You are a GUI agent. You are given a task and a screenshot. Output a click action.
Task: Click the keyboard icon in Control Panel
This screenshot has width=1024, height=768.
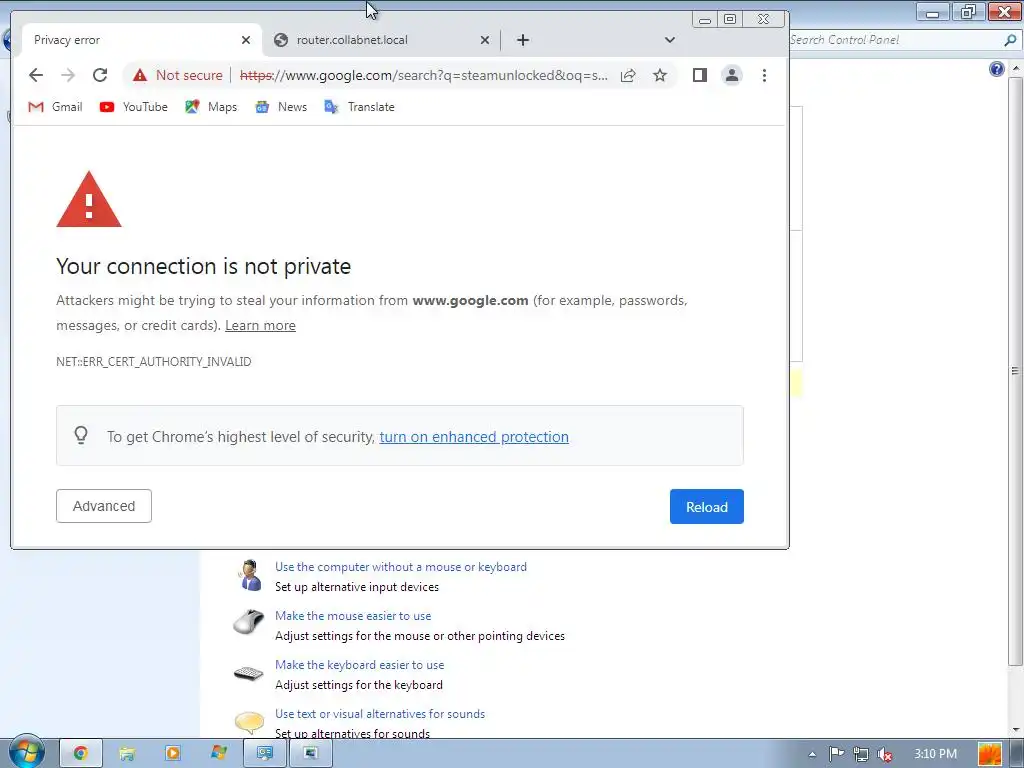click(x=249, y=673)
